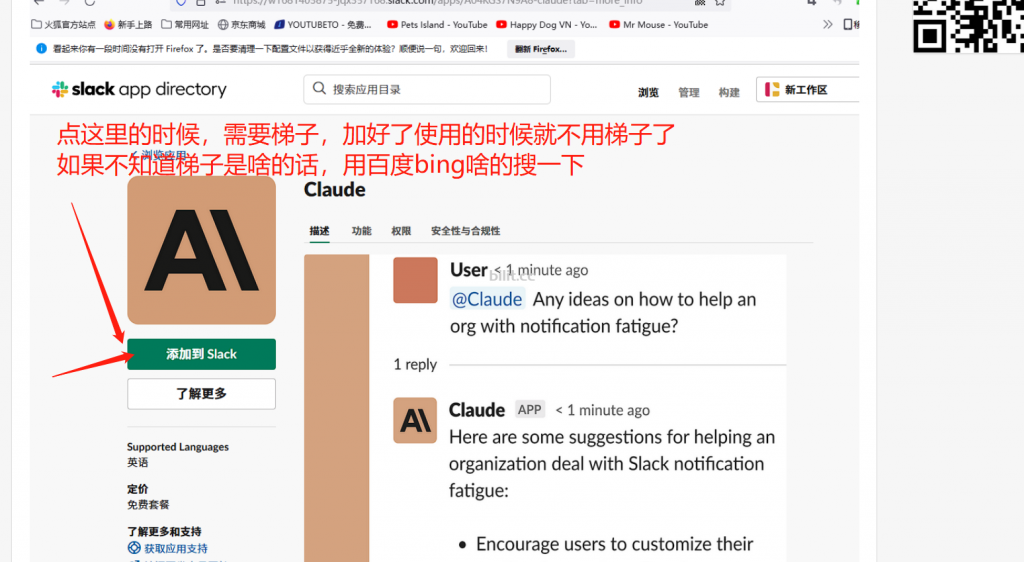Open the 安全性与合规性 tab

[466, 231]
